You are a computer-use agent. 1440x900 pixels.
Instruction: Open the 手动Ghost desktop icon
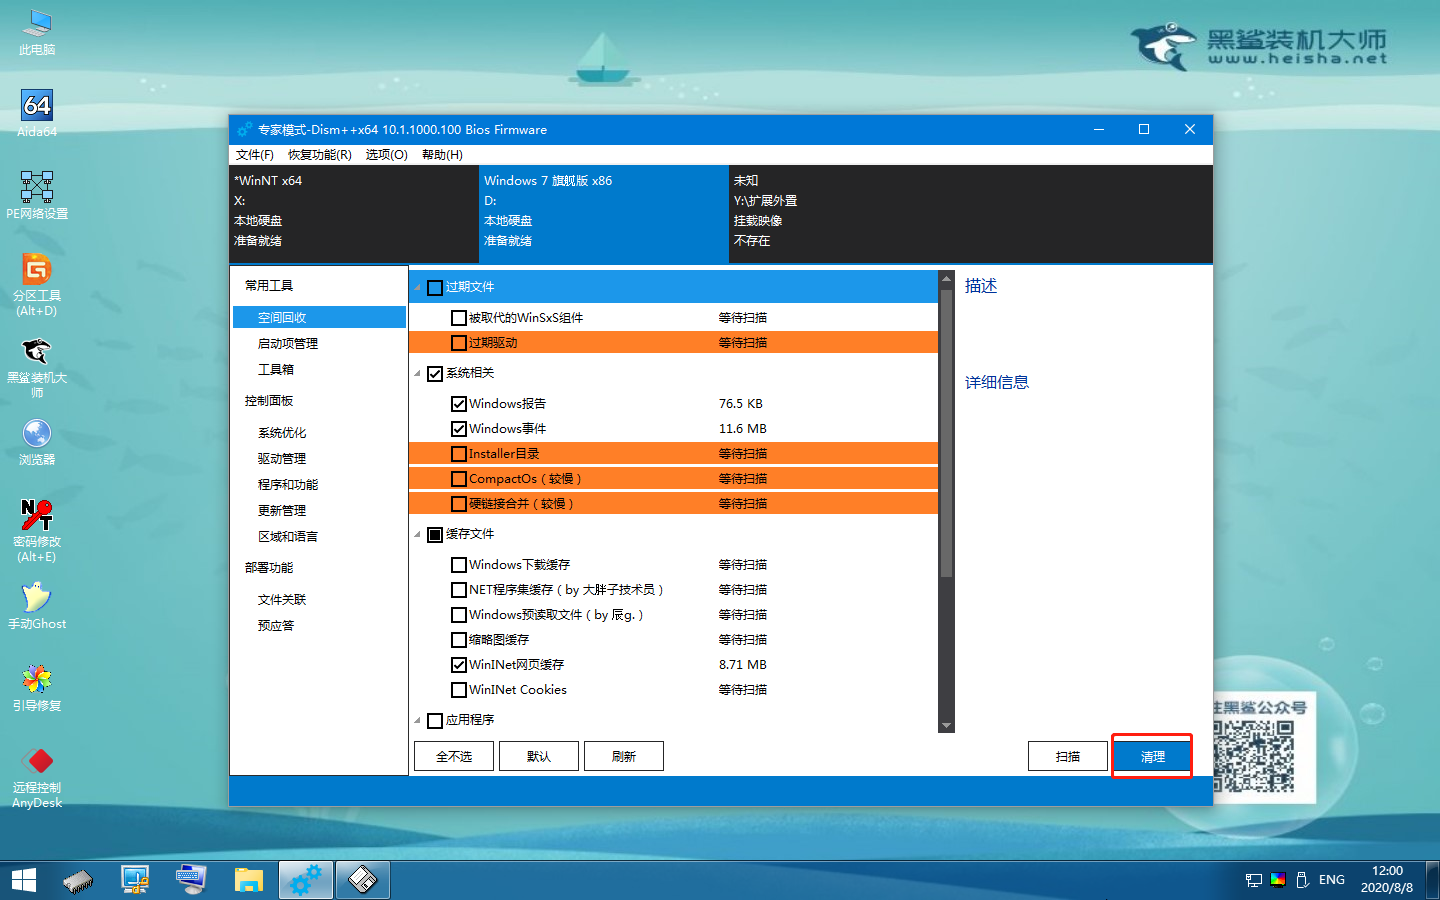pyautogui.click(x=37, y=606)
